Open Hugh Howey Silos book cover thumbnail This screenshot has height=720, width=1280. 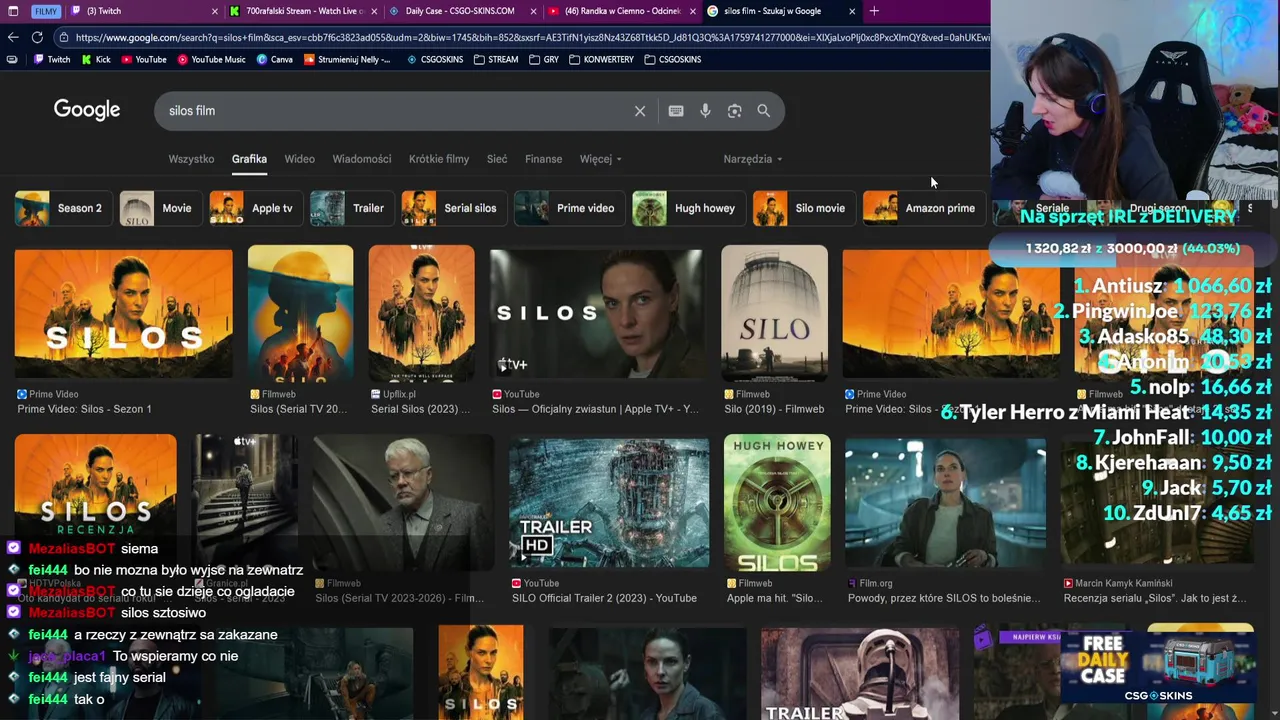pos(777,503)
